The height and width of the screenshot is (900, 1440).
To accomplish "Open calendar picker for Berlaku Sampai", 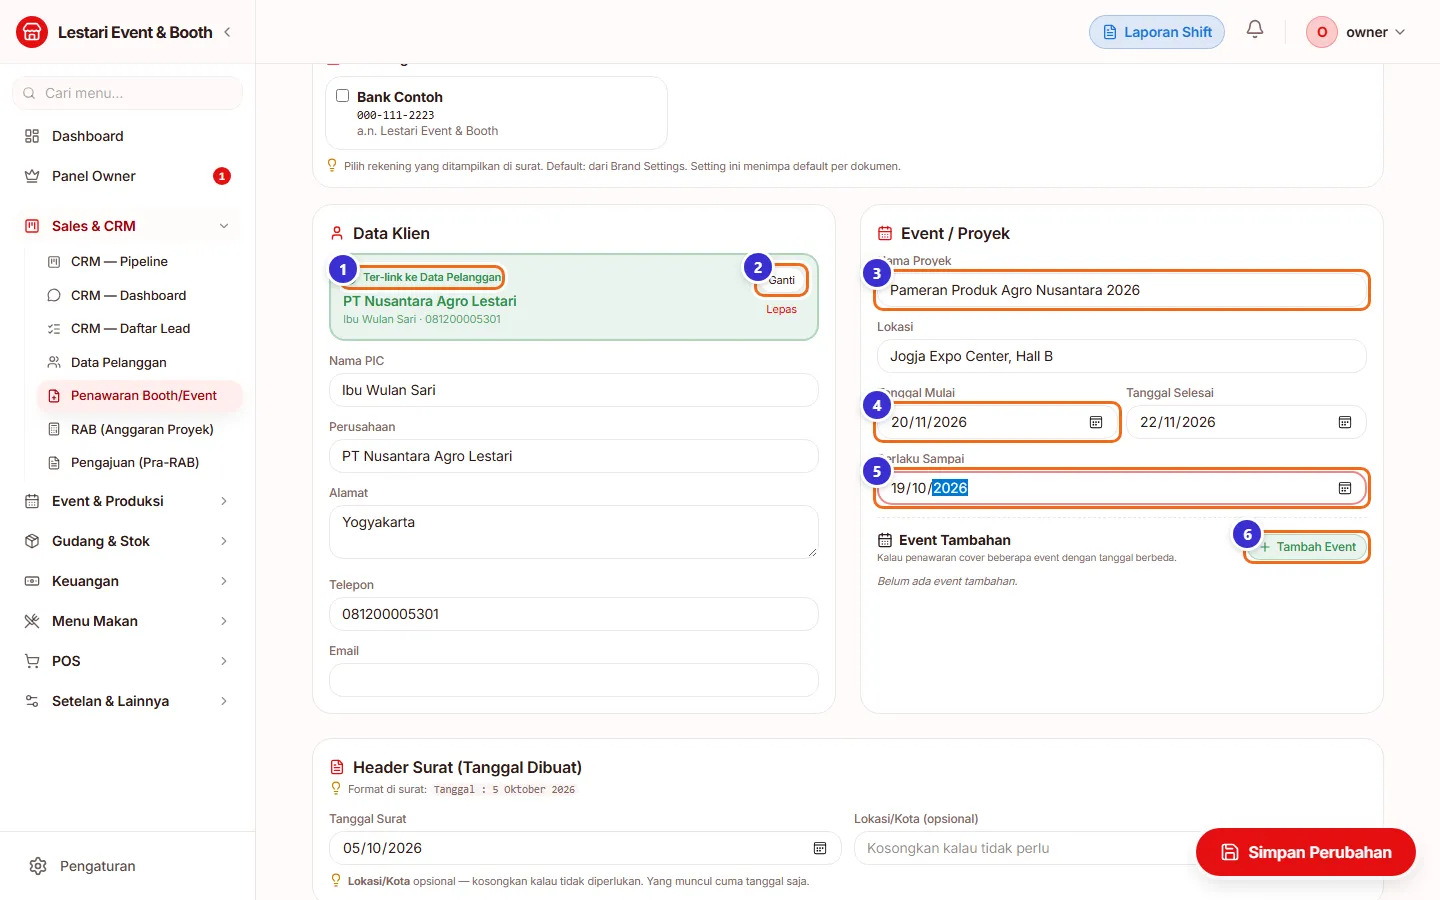I will tap(1345, 488).
